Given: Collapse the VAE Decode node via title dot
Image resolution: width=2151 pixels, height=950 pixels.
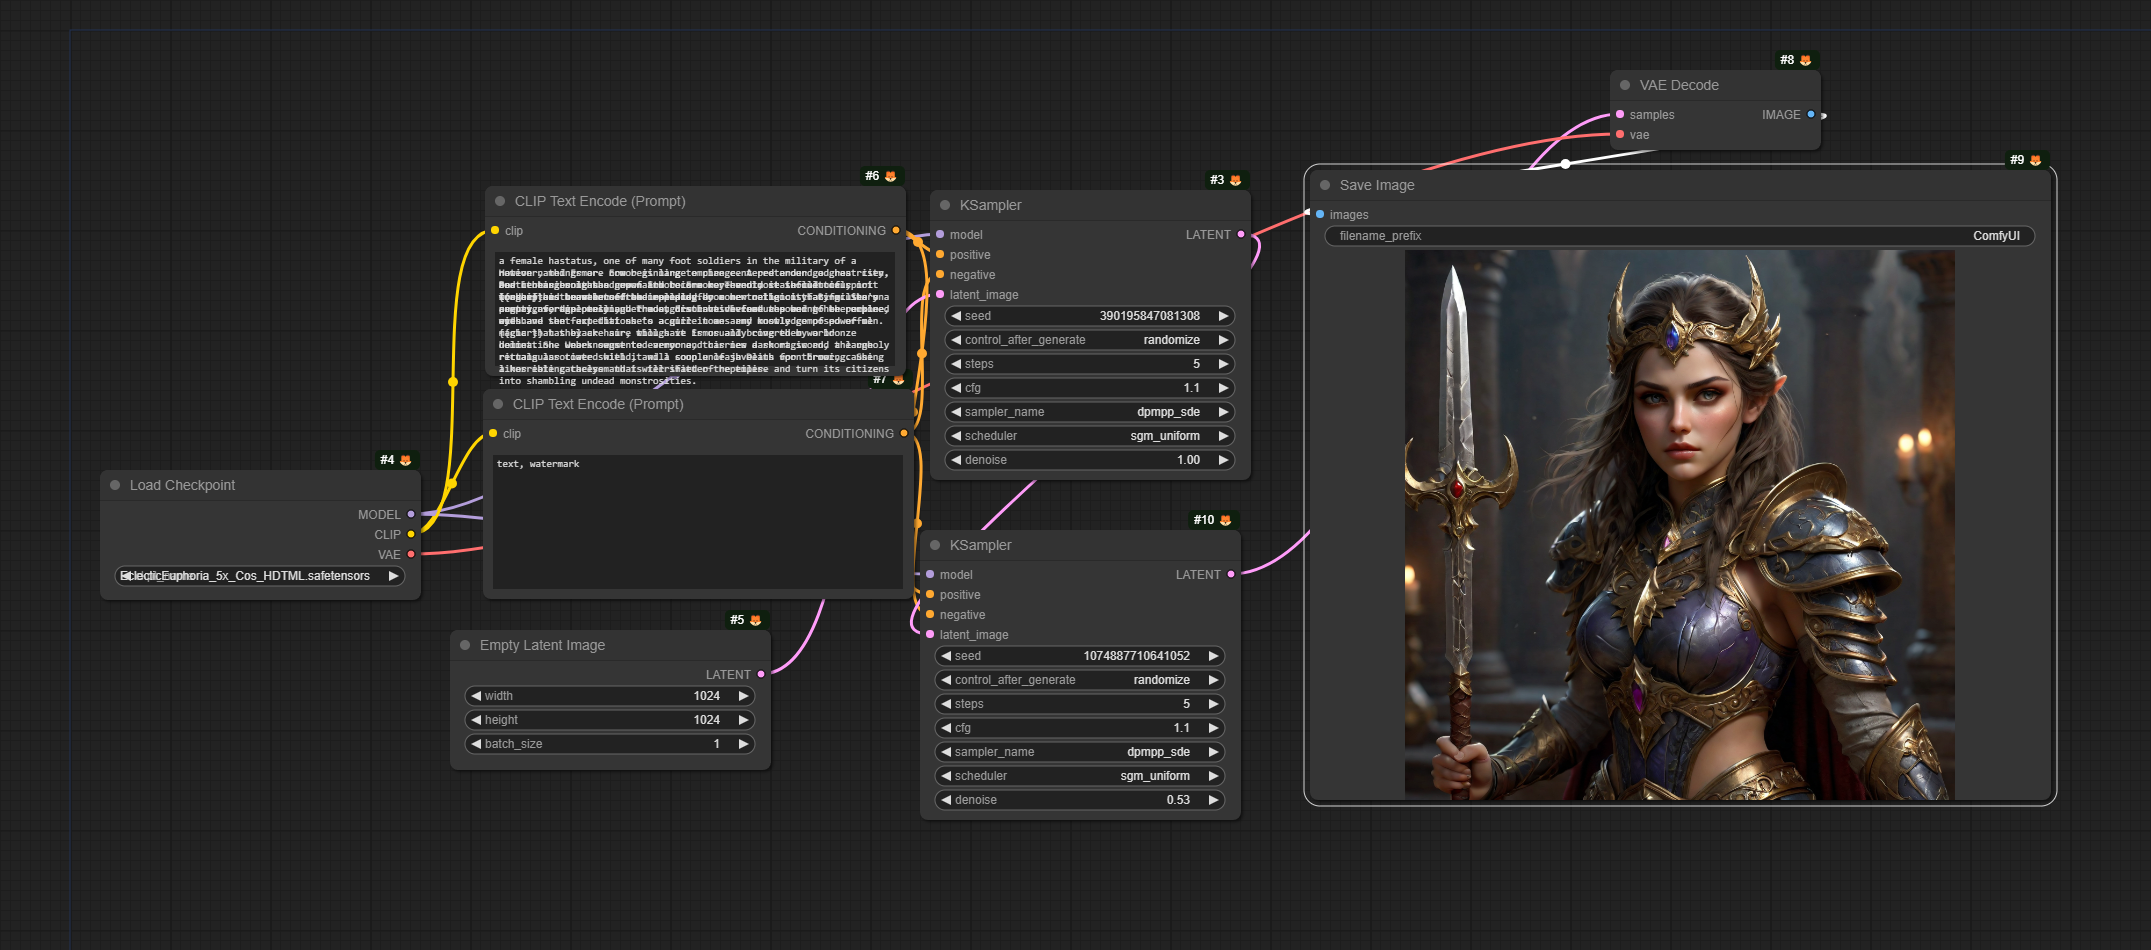Looking at the screenshot, I should point(1625,86).
